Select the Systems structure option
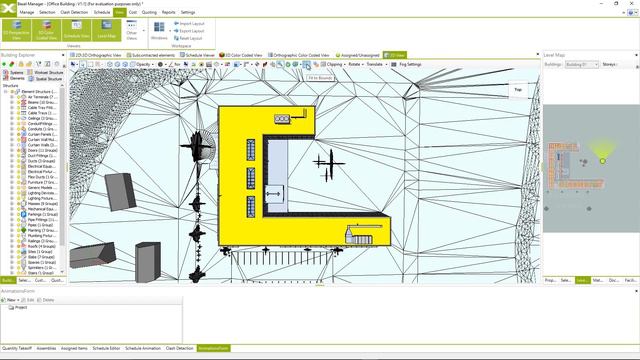Viewport: 640px width, 360px height. click(x=13, y=73)
